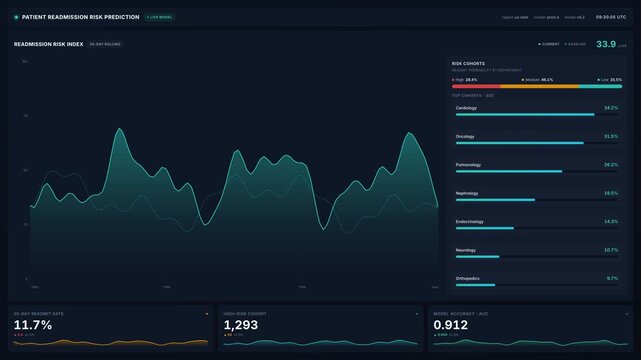Click the Orthopedics 9.7% value

pos(612,278)
